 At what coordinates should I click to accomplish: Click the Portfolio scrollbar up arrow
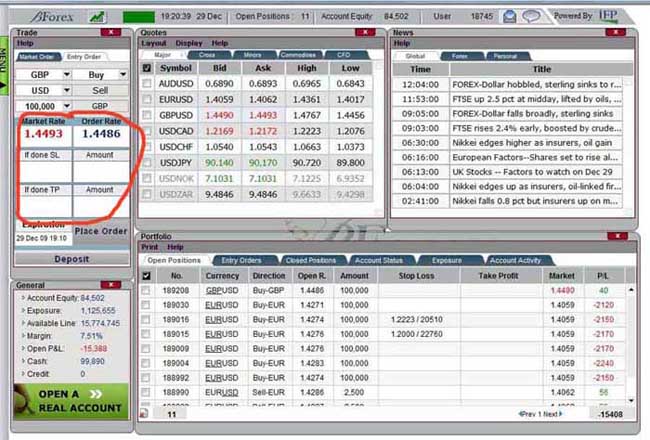point(631,290)
